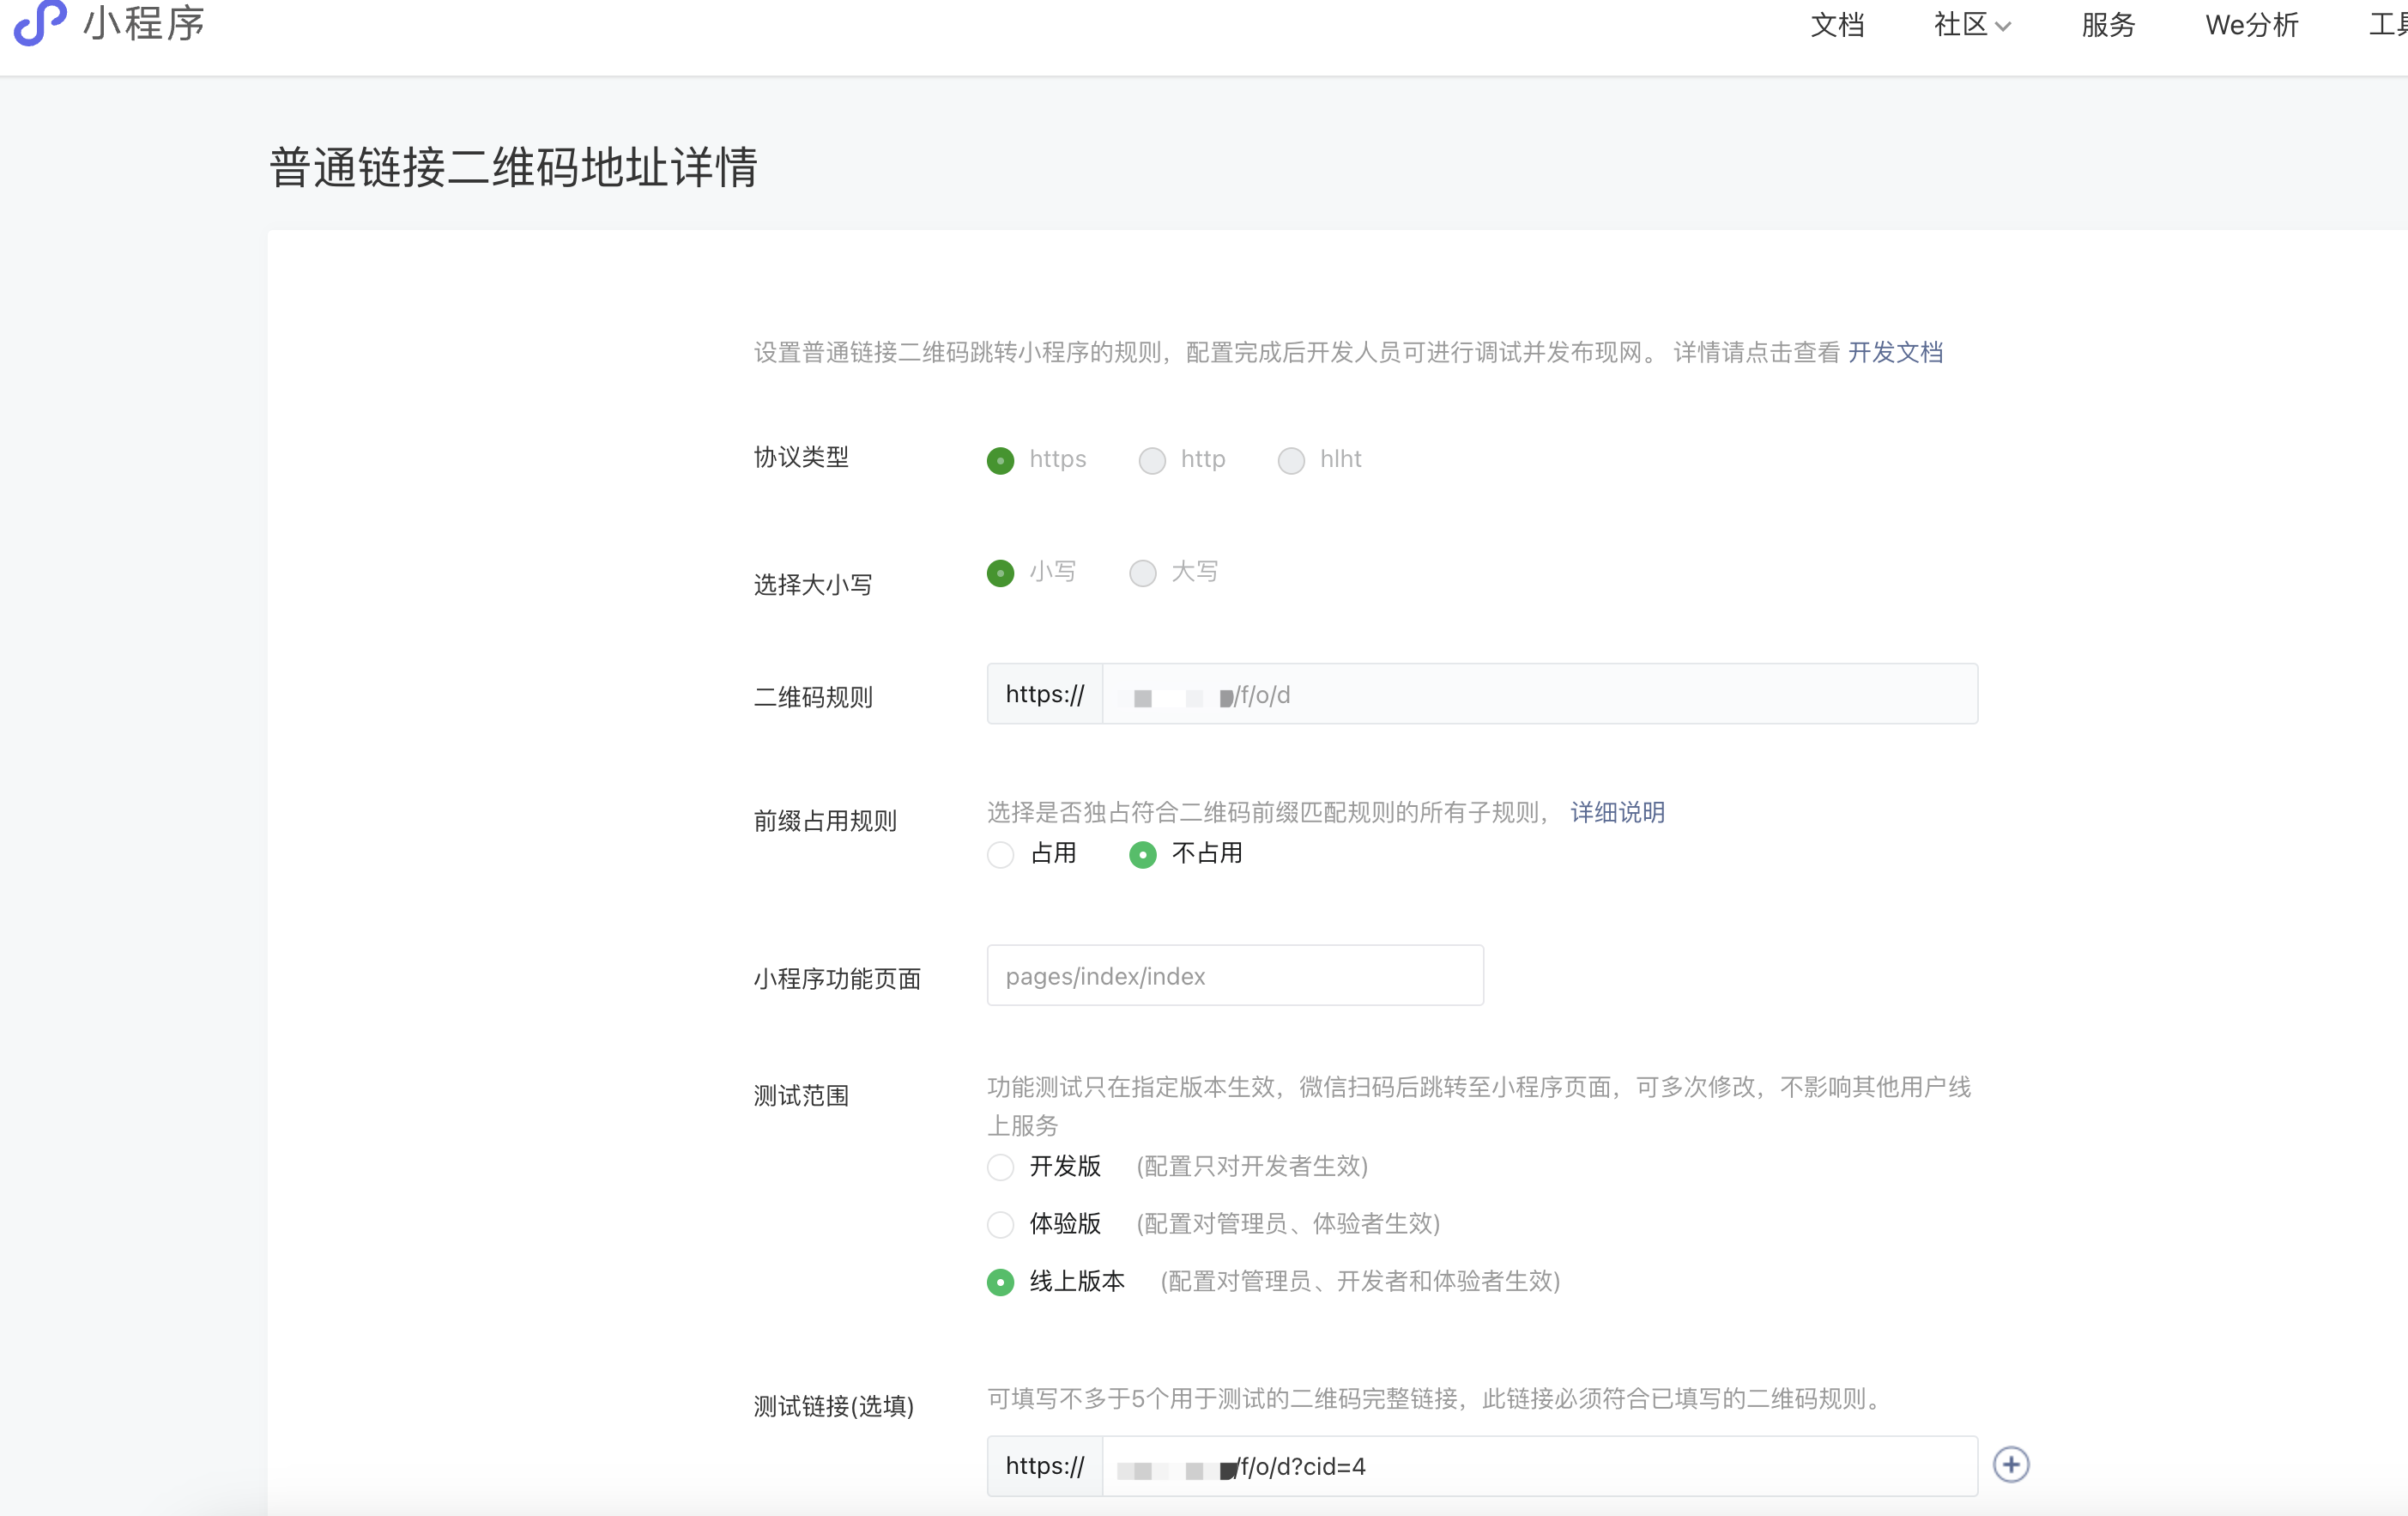Click the 选择大小写 label
Screen dimensions: 2408x1516
[x=813, y=584]
